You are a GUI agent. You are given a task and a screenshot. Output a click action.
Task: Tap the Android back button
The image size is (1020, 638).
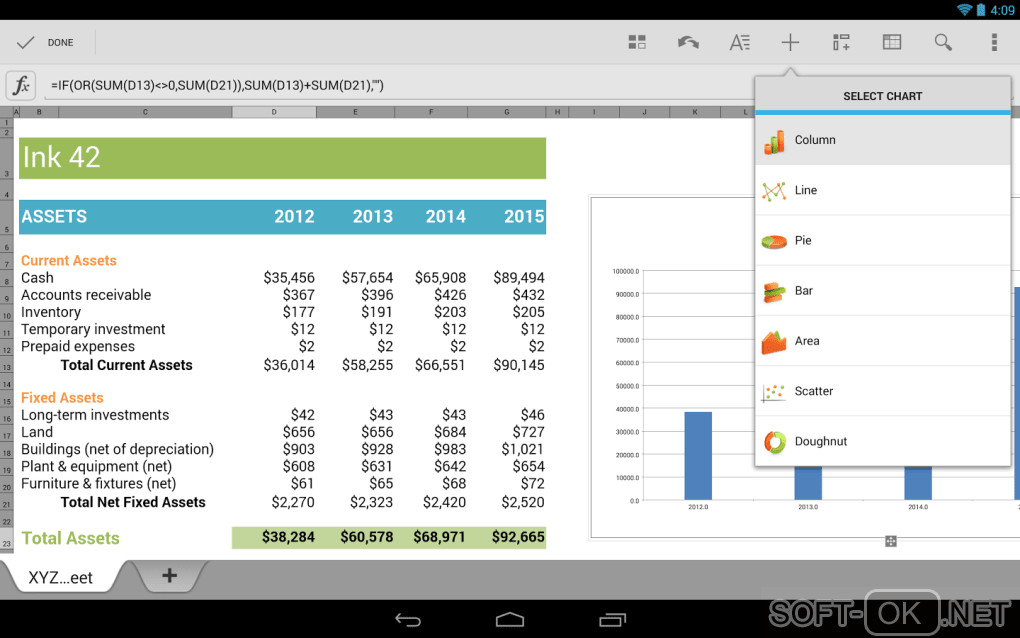coord(408,620)
